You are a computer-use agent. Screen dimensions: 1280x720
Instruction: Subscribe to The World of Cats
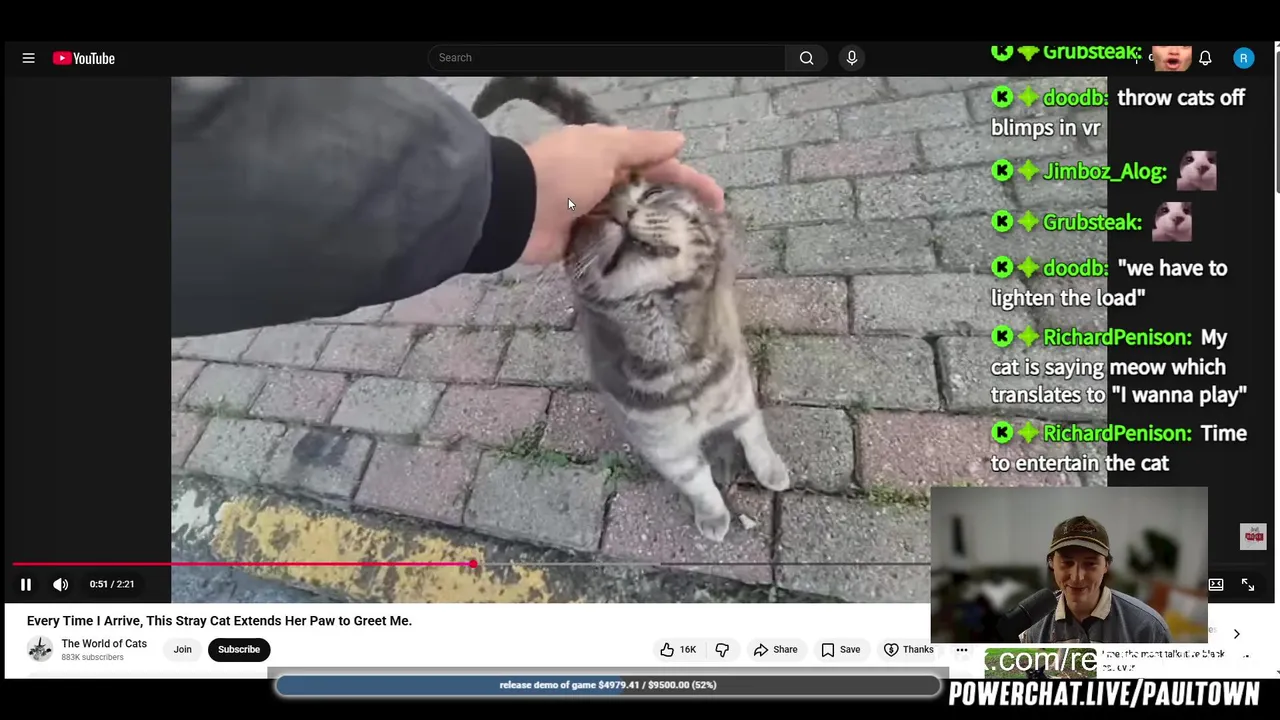(x=239, y=649)
